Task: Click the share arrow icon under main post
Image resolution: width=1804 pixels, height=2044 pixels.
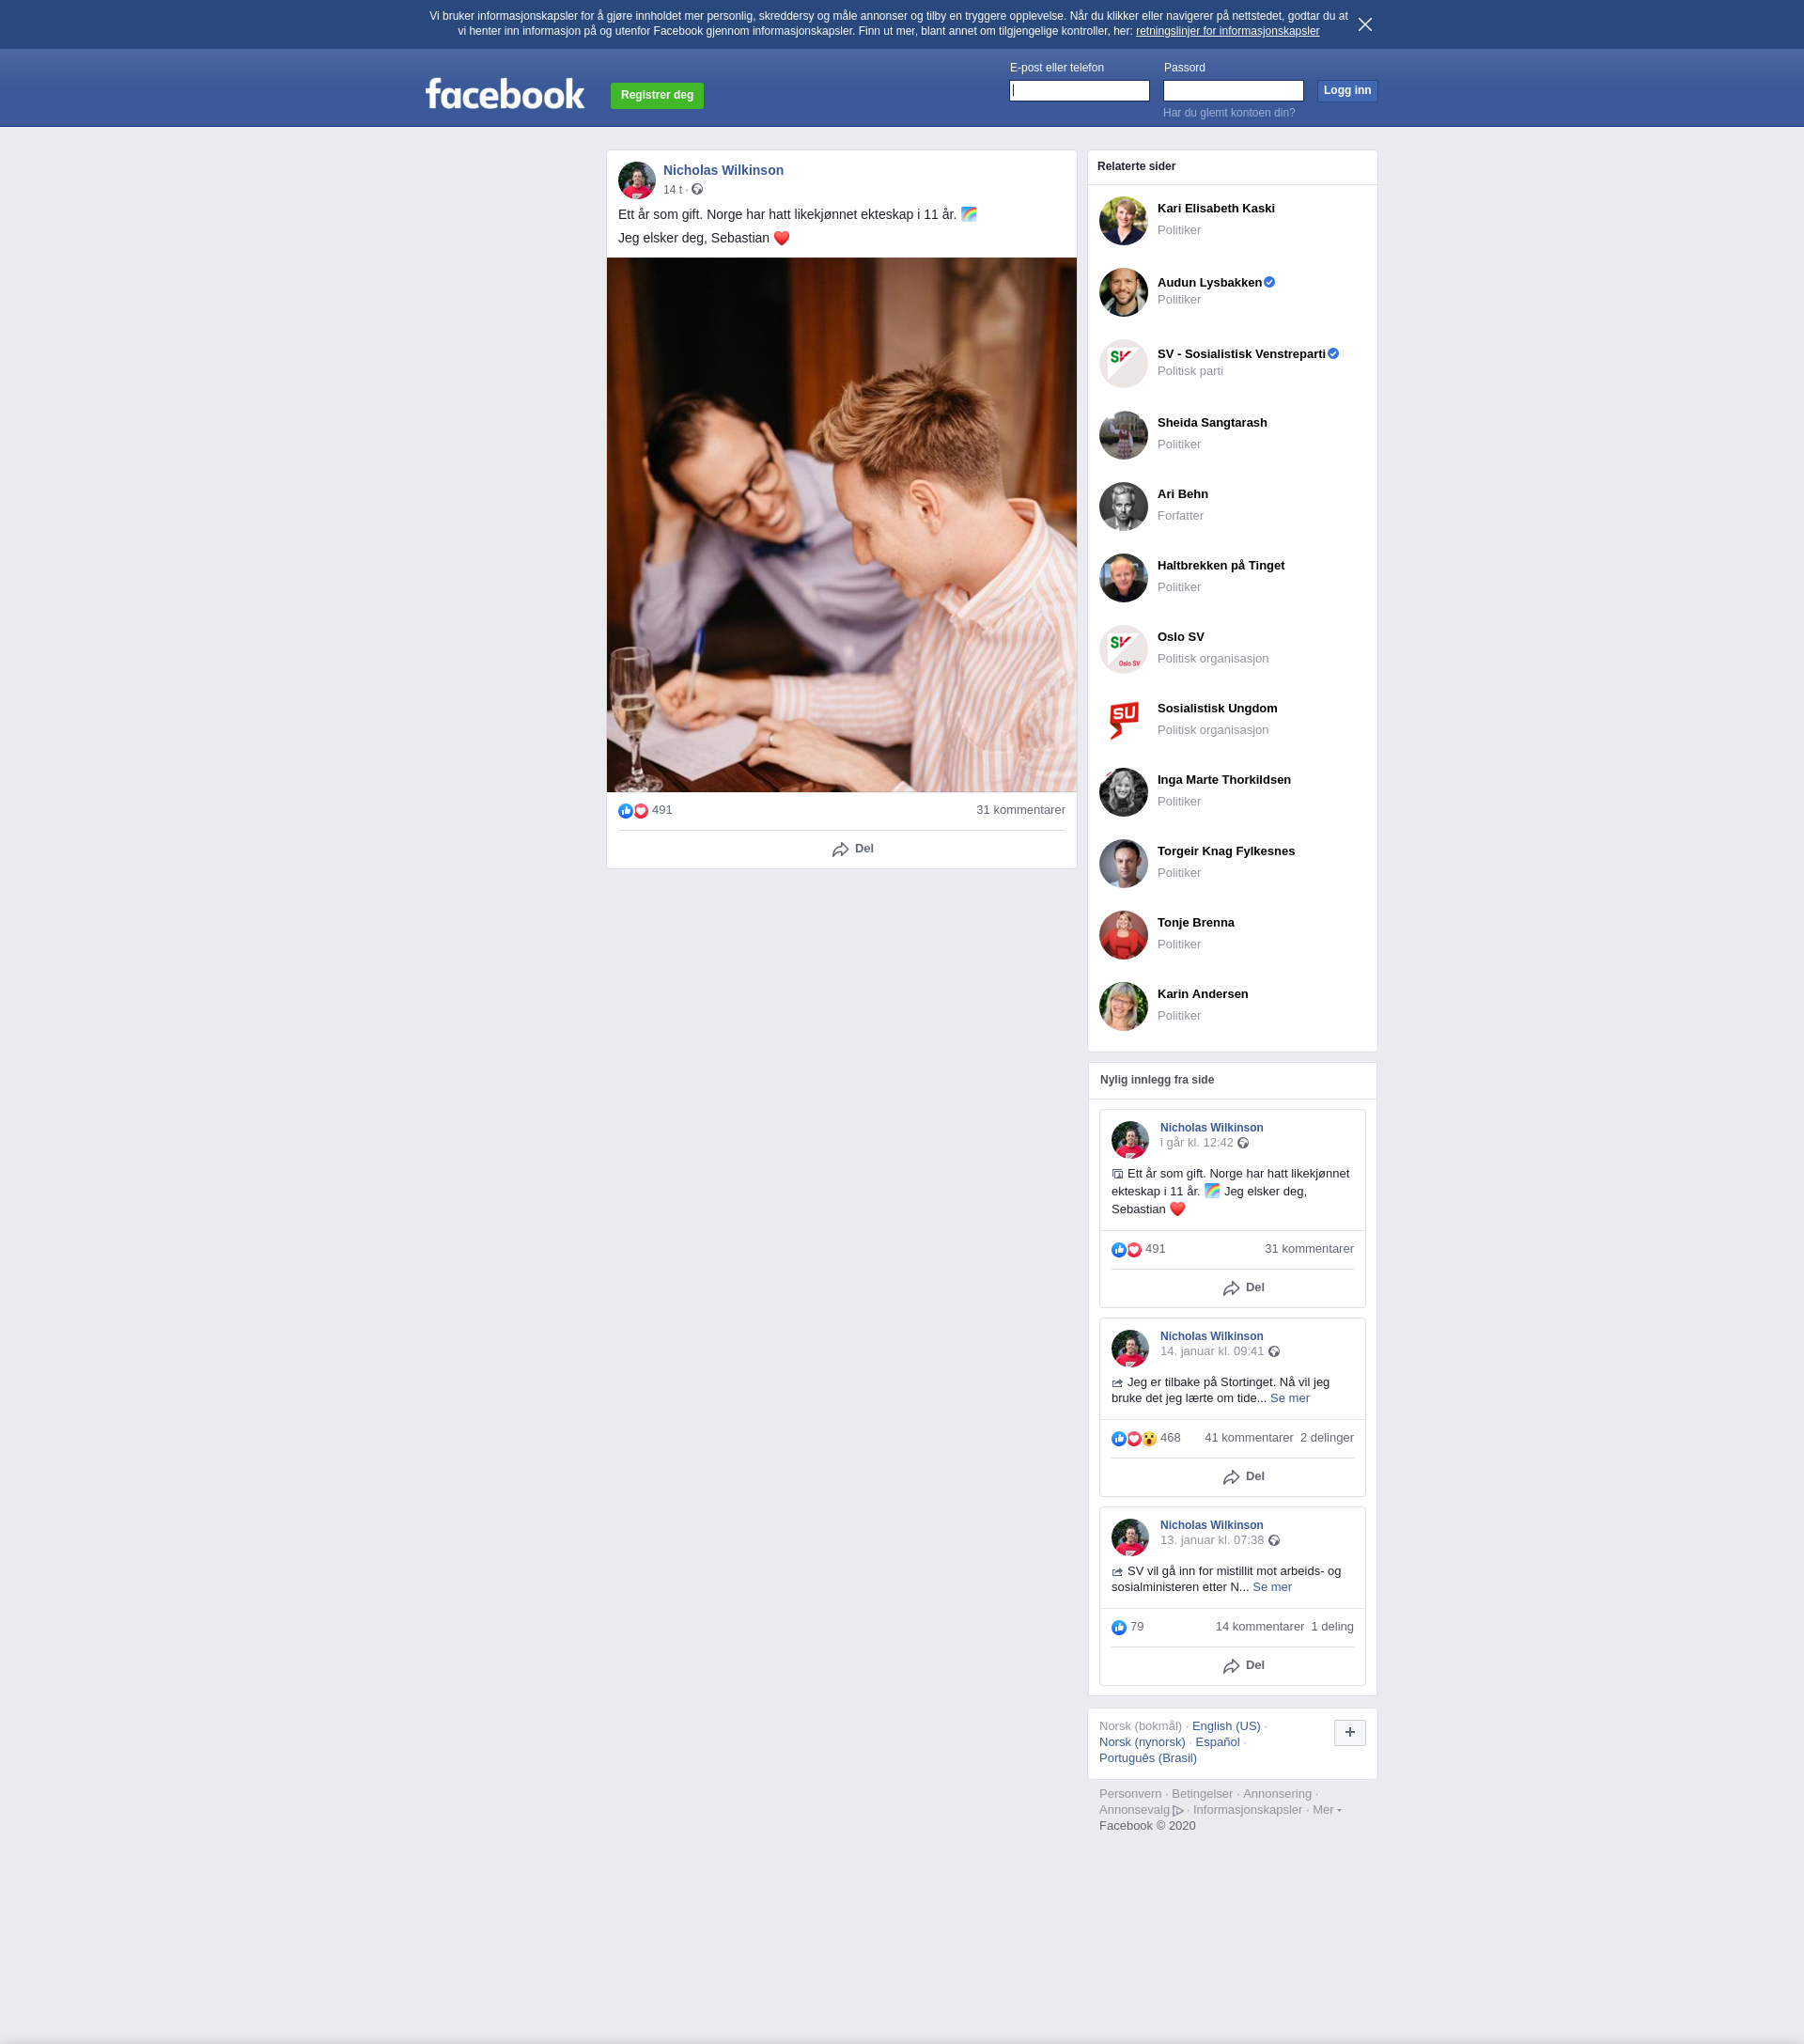Action: (840, 849)
